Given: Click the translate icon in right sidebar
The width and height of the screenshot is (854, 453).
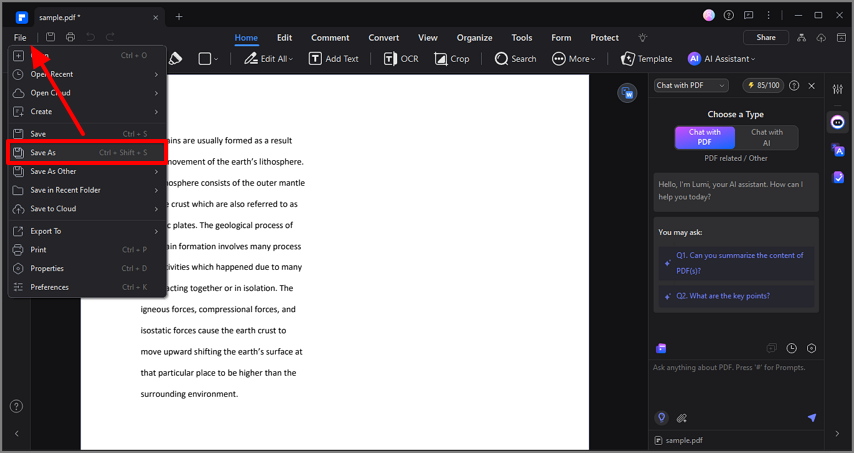Looking at the screenshot, I should point(838,150).
